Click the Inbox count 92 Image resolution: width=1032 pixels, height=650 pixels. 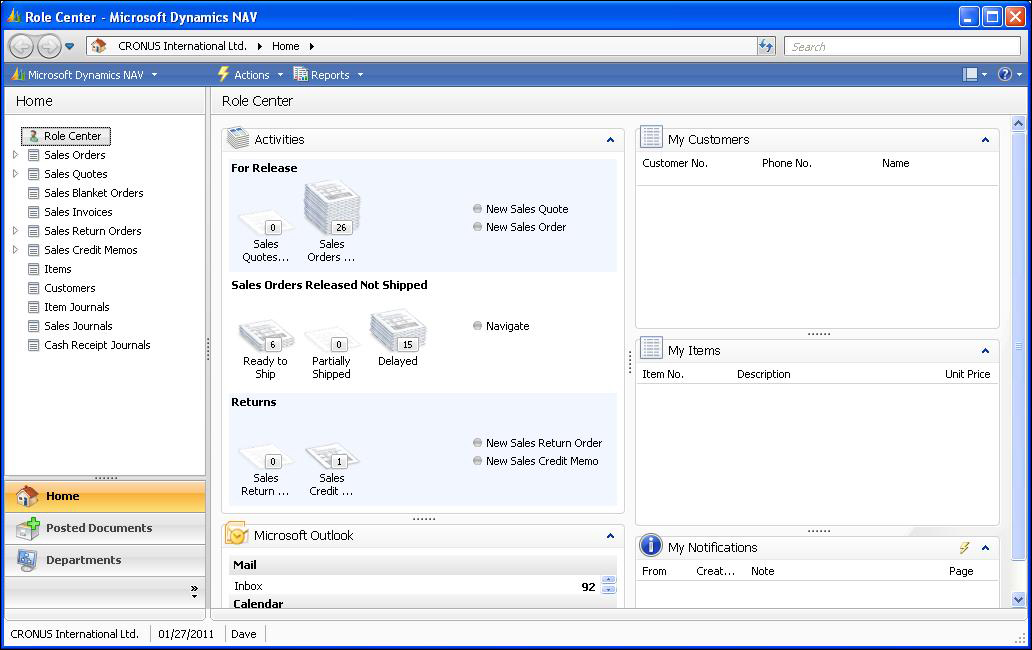click(x=588, y=587)
